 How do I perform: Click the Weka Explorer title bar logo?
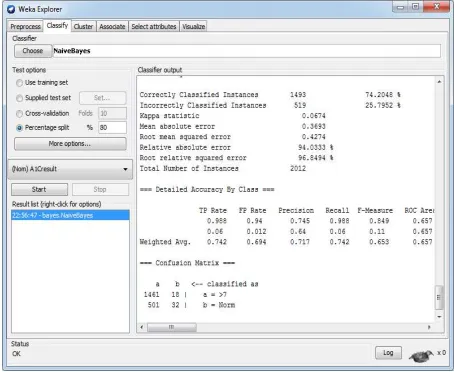pos(11,9)
